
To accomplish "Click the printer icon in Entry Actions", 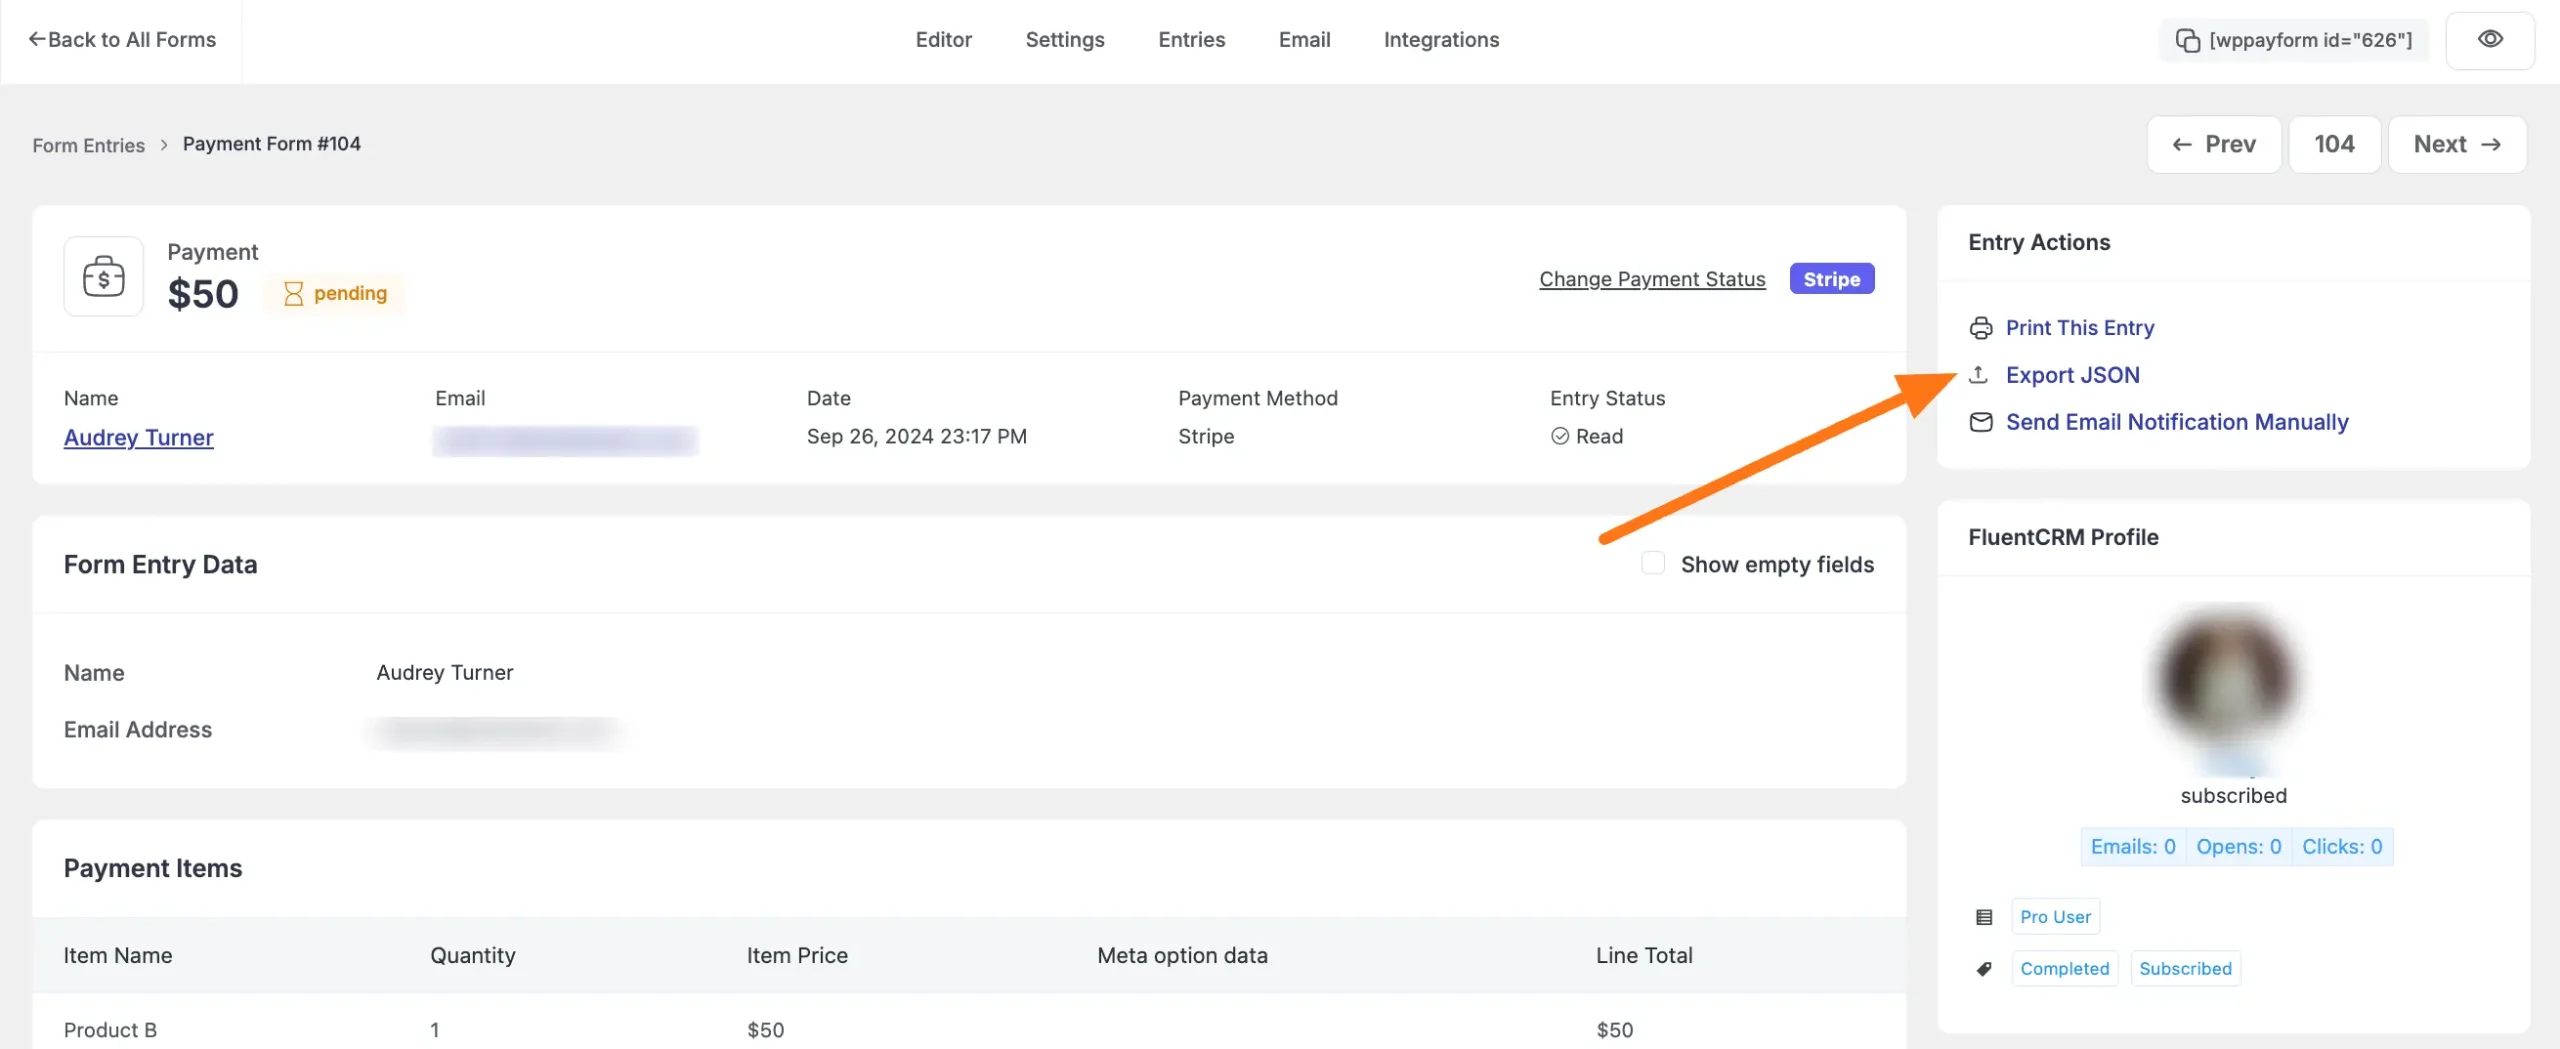I will [1980, 328].
